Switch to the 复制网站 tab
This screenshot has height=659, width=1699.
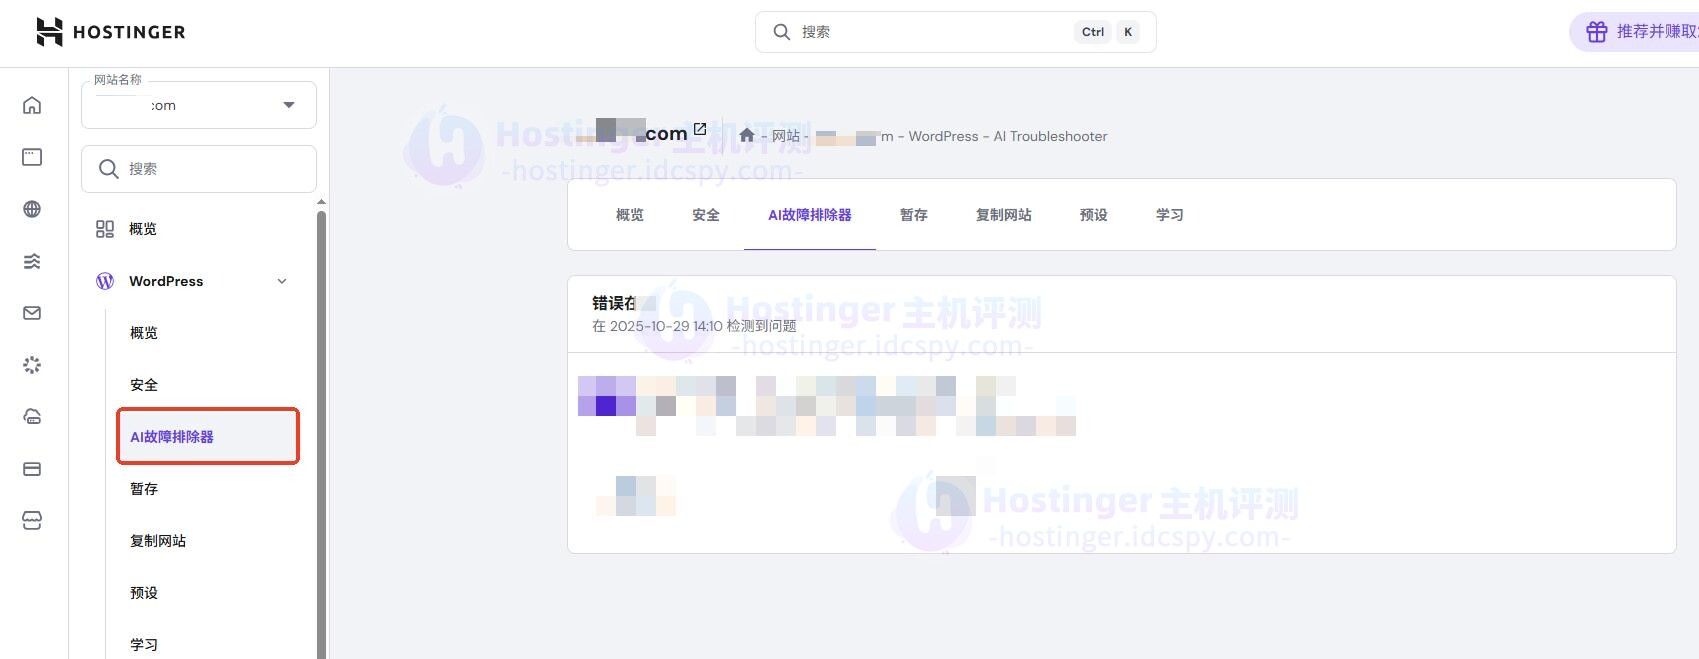pyautogui.click(x=1004, y=215)
